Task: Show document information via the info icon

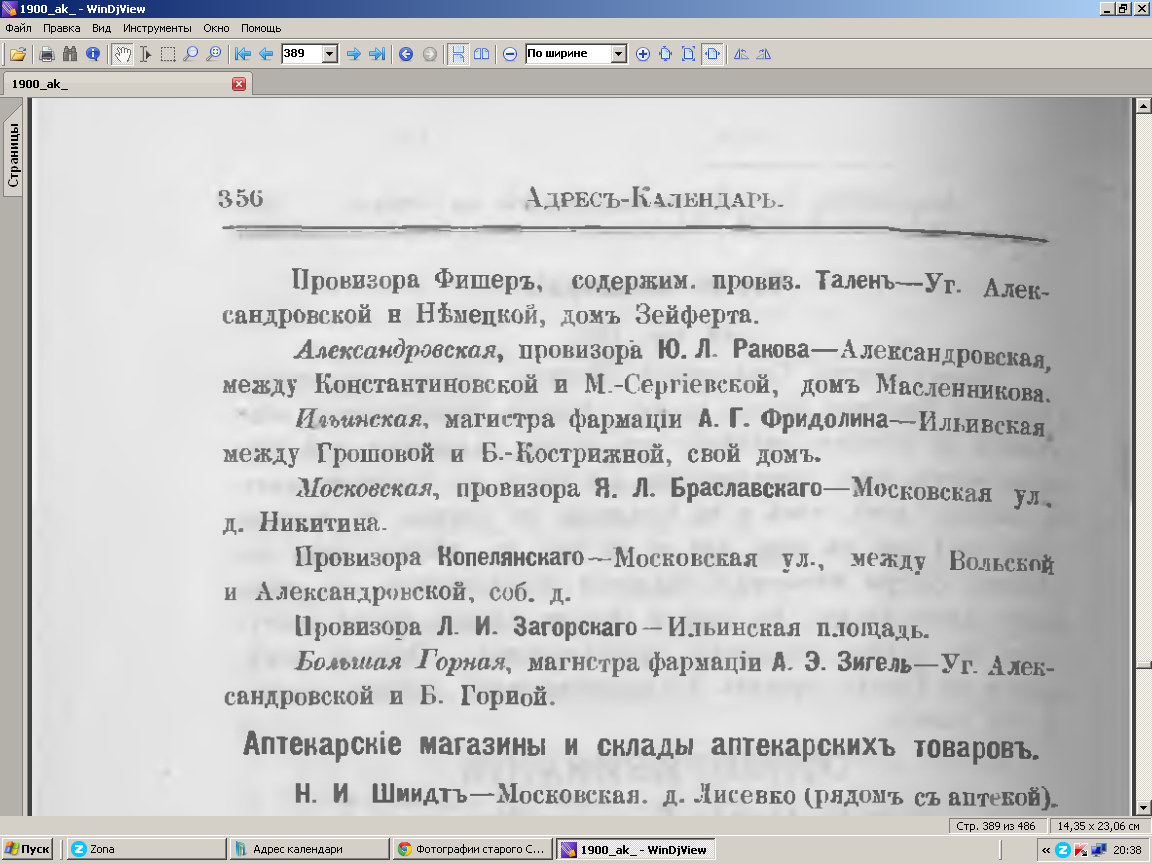Action: coord(92,54)
